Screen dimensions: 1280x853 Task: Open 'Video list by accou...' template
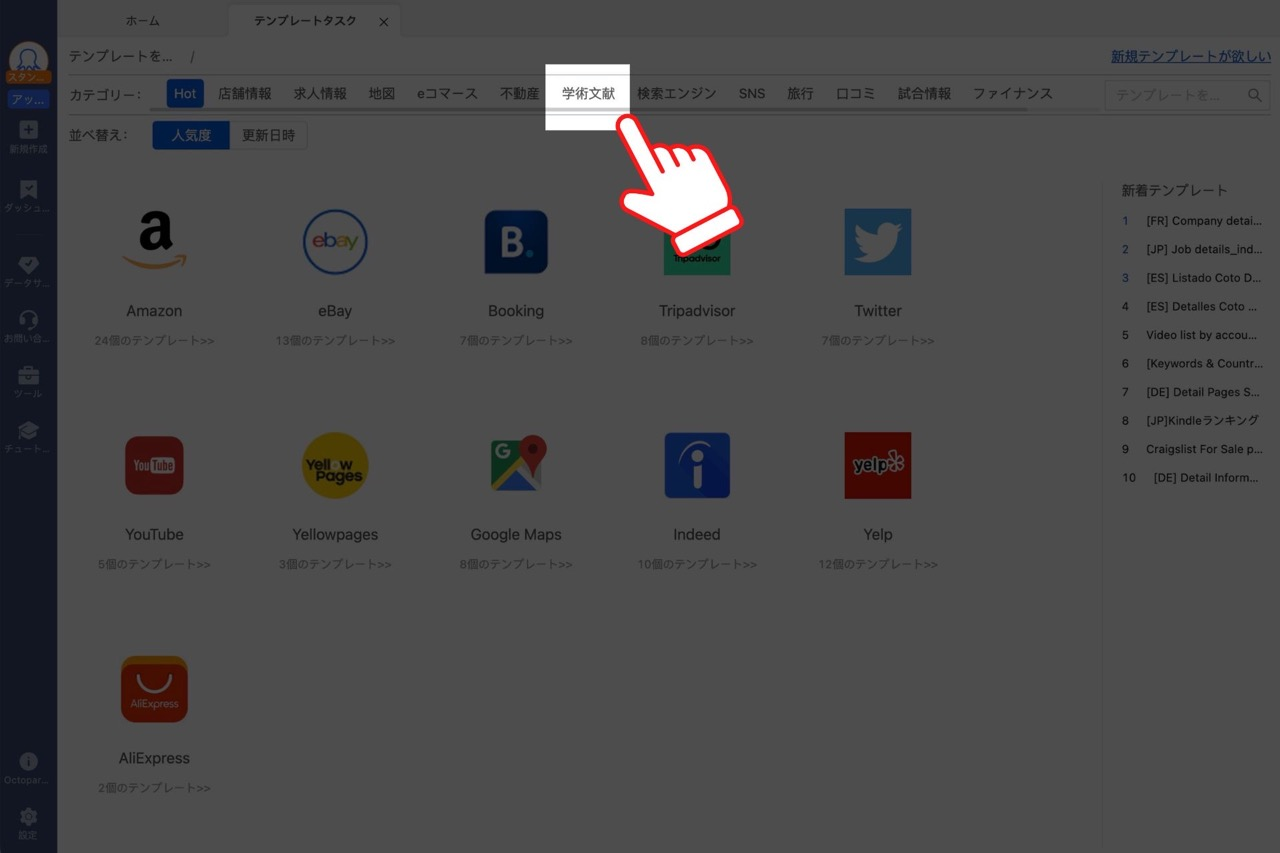point(1204,335)
